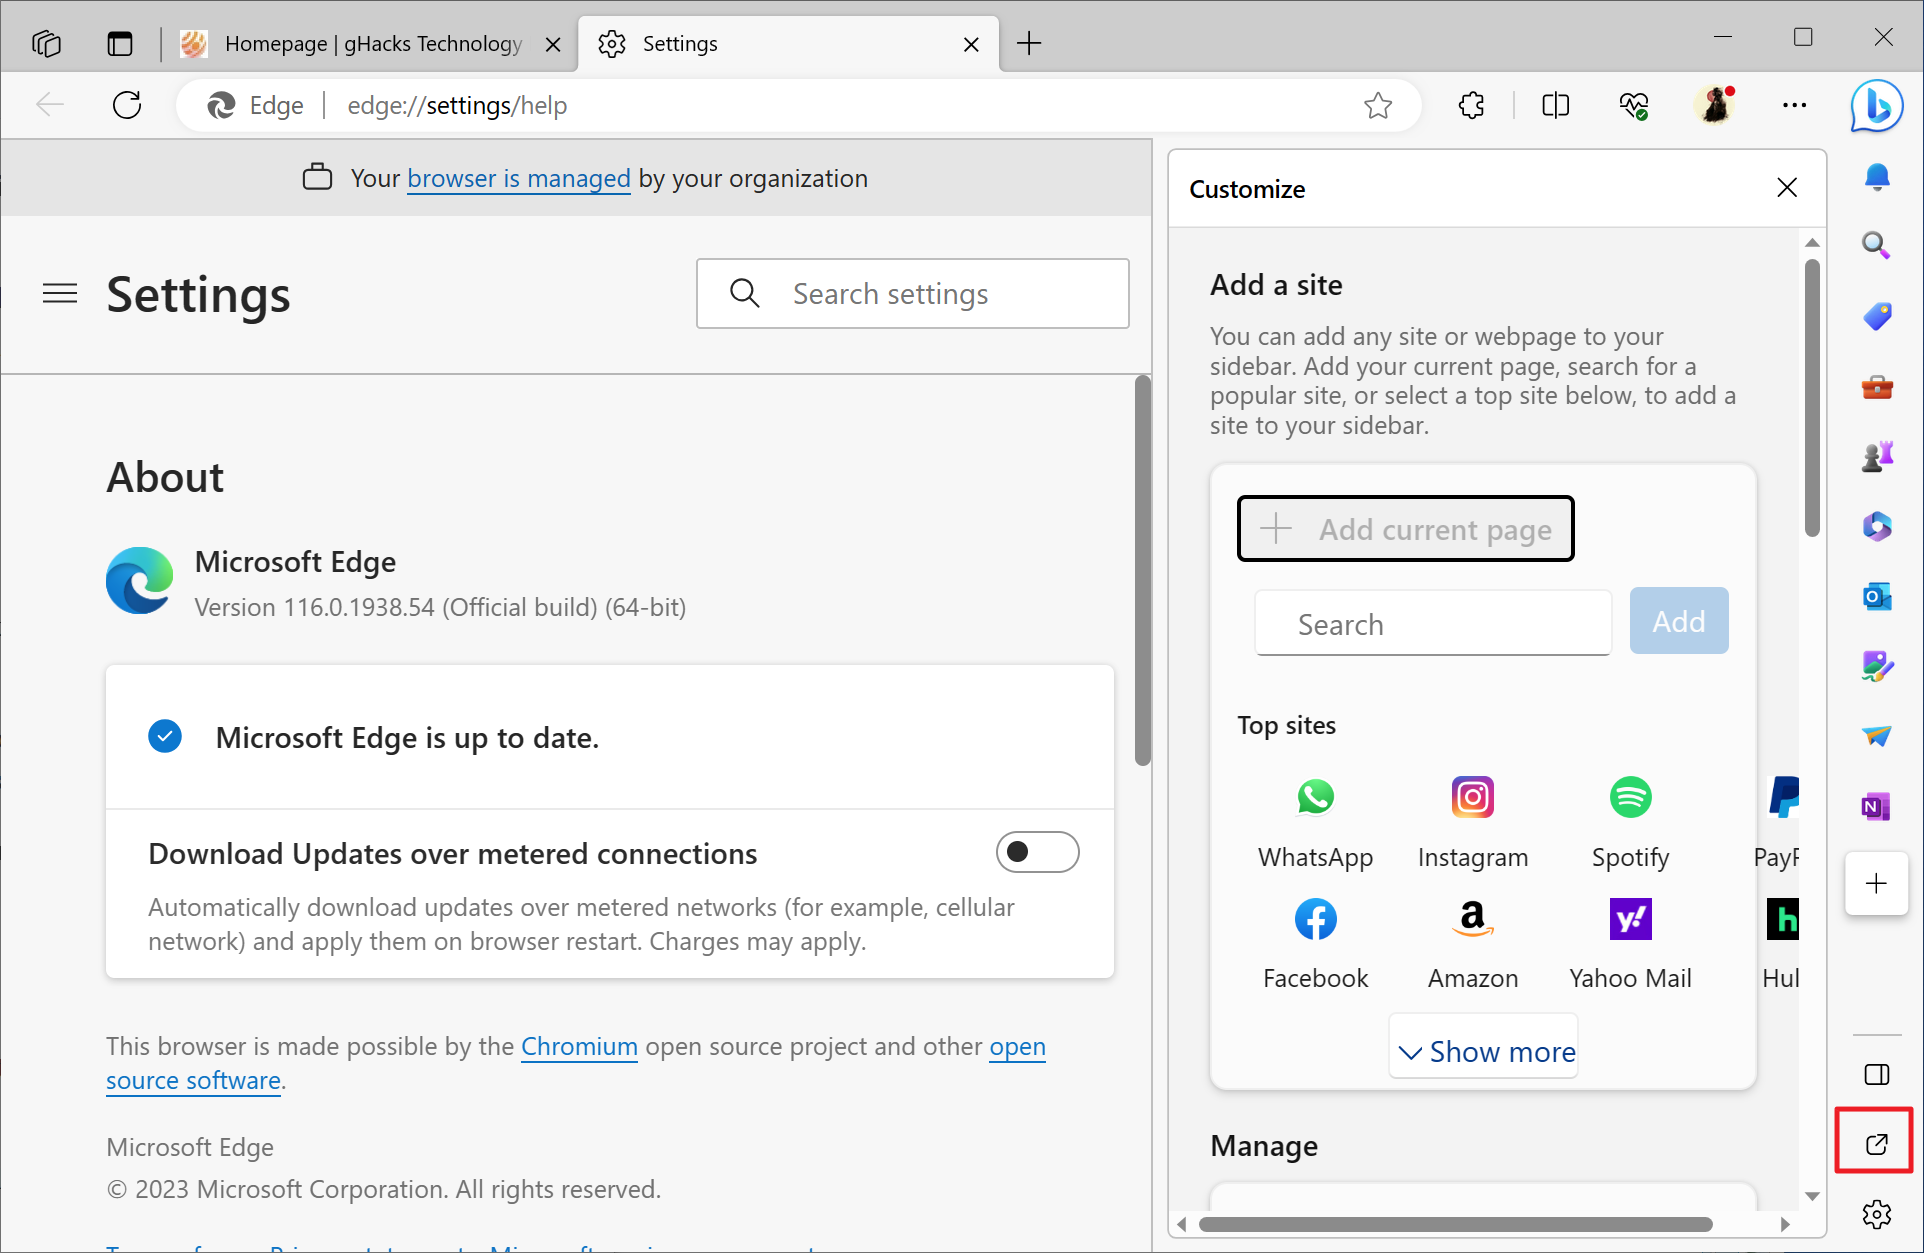Screen dimensions: 1924x1253
Task: Toggle Download Updates over metered connections
Action: (1038, 851)
